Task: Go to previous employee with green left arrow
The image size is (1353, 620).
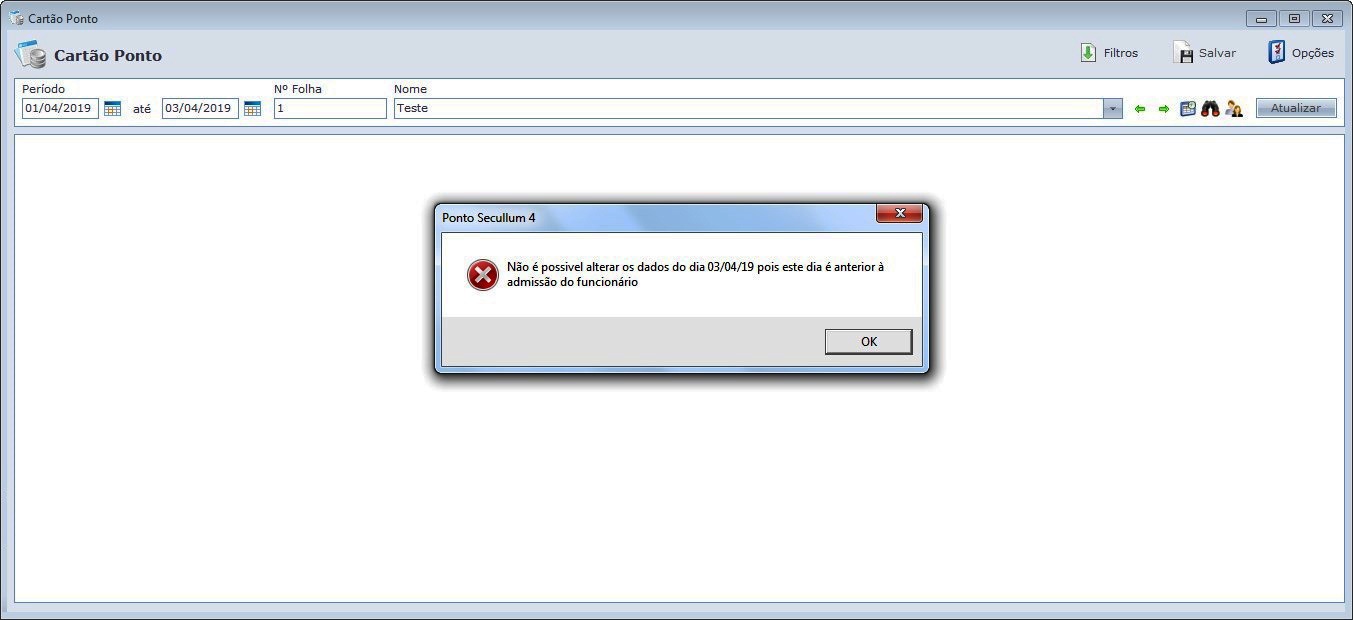Action: (x=1140, y=109)
